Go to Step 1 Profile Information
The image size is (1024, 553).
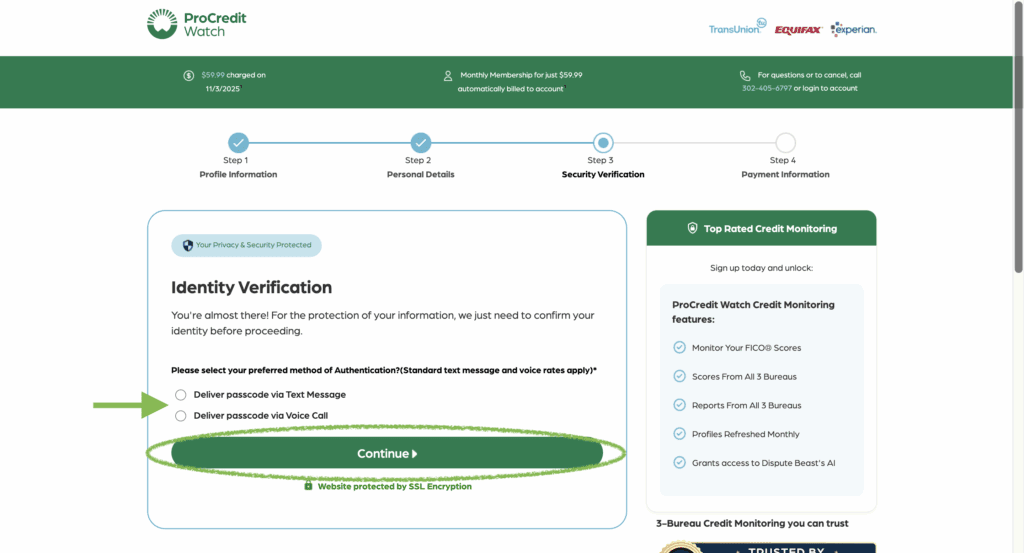click(238, 143)
